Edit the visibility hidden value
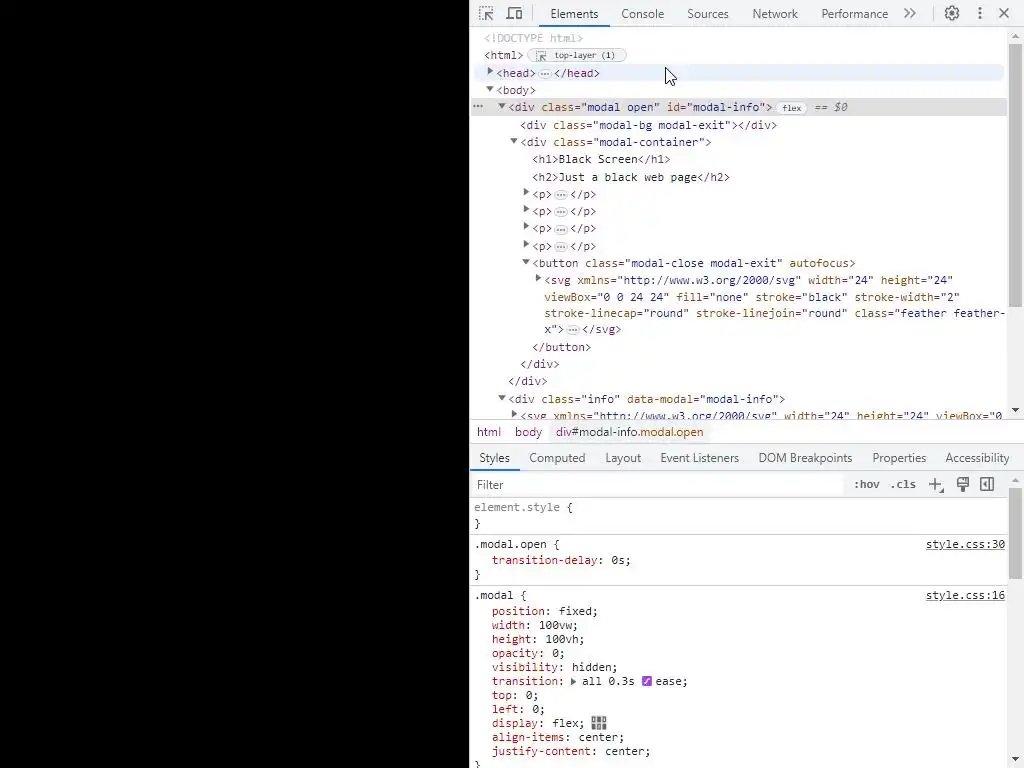 [592, 667]
